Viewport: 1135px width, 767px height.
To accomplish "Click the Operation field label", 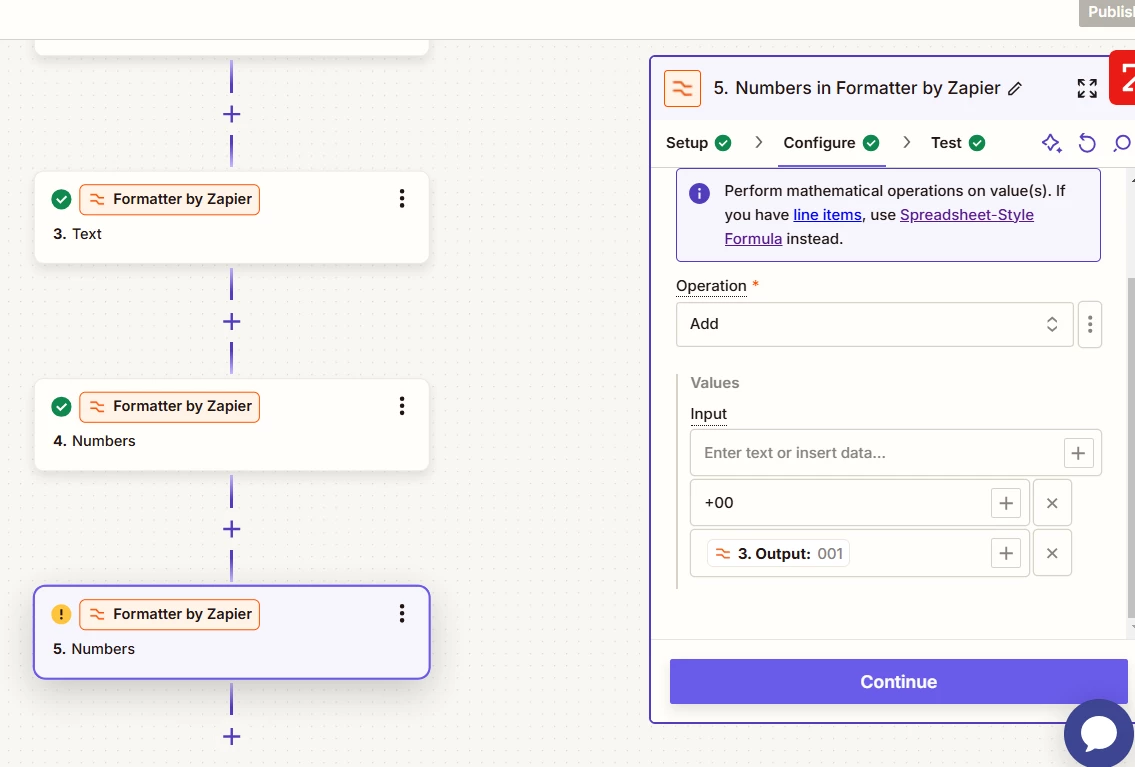I will point(711,286).
